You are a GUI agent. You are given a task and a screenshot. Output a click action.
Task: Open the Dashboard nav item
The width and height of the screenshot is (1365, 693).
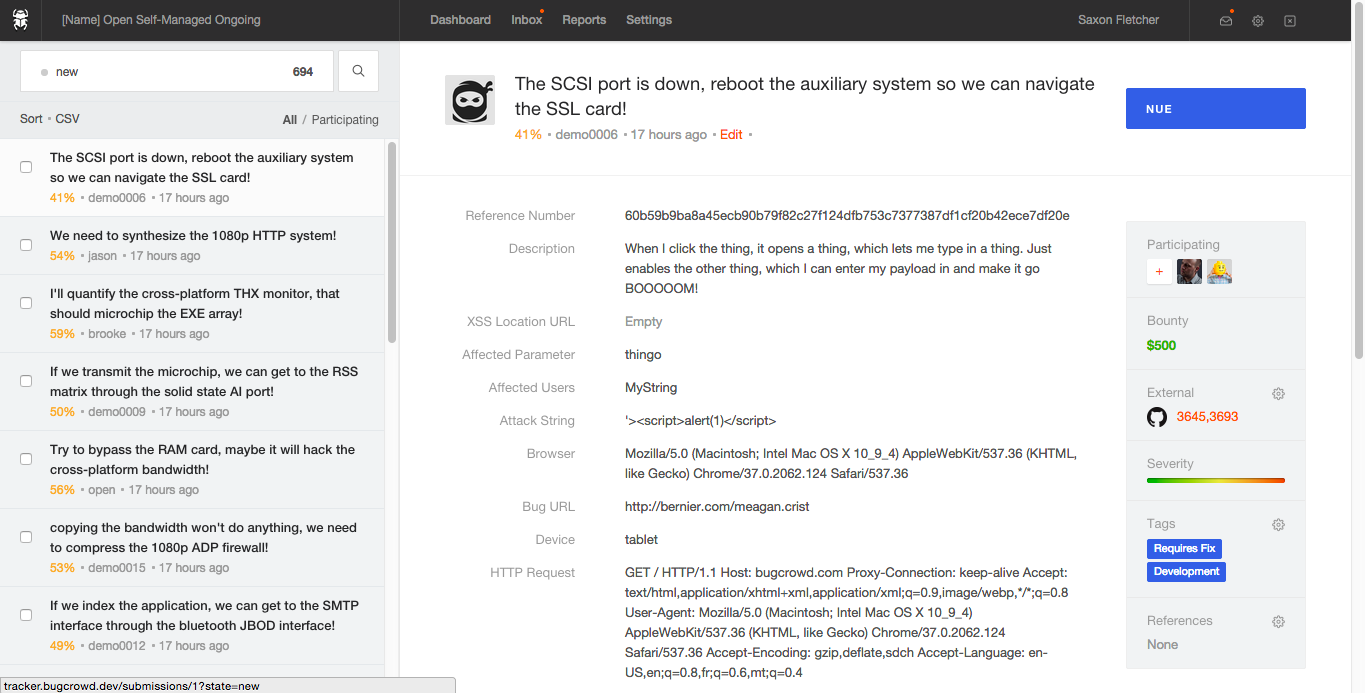point(460,20)
